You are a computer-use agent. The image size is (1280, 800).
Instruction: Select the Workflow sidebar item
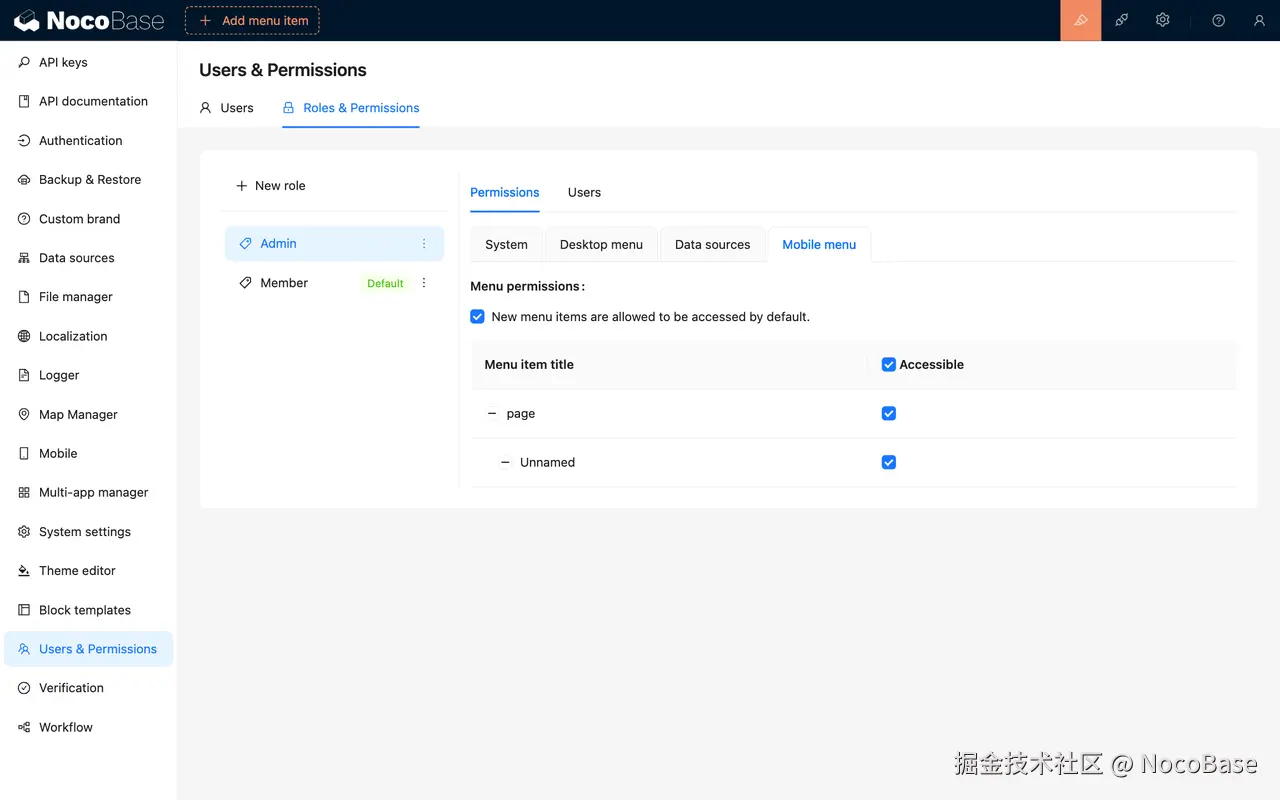point(65,727)
